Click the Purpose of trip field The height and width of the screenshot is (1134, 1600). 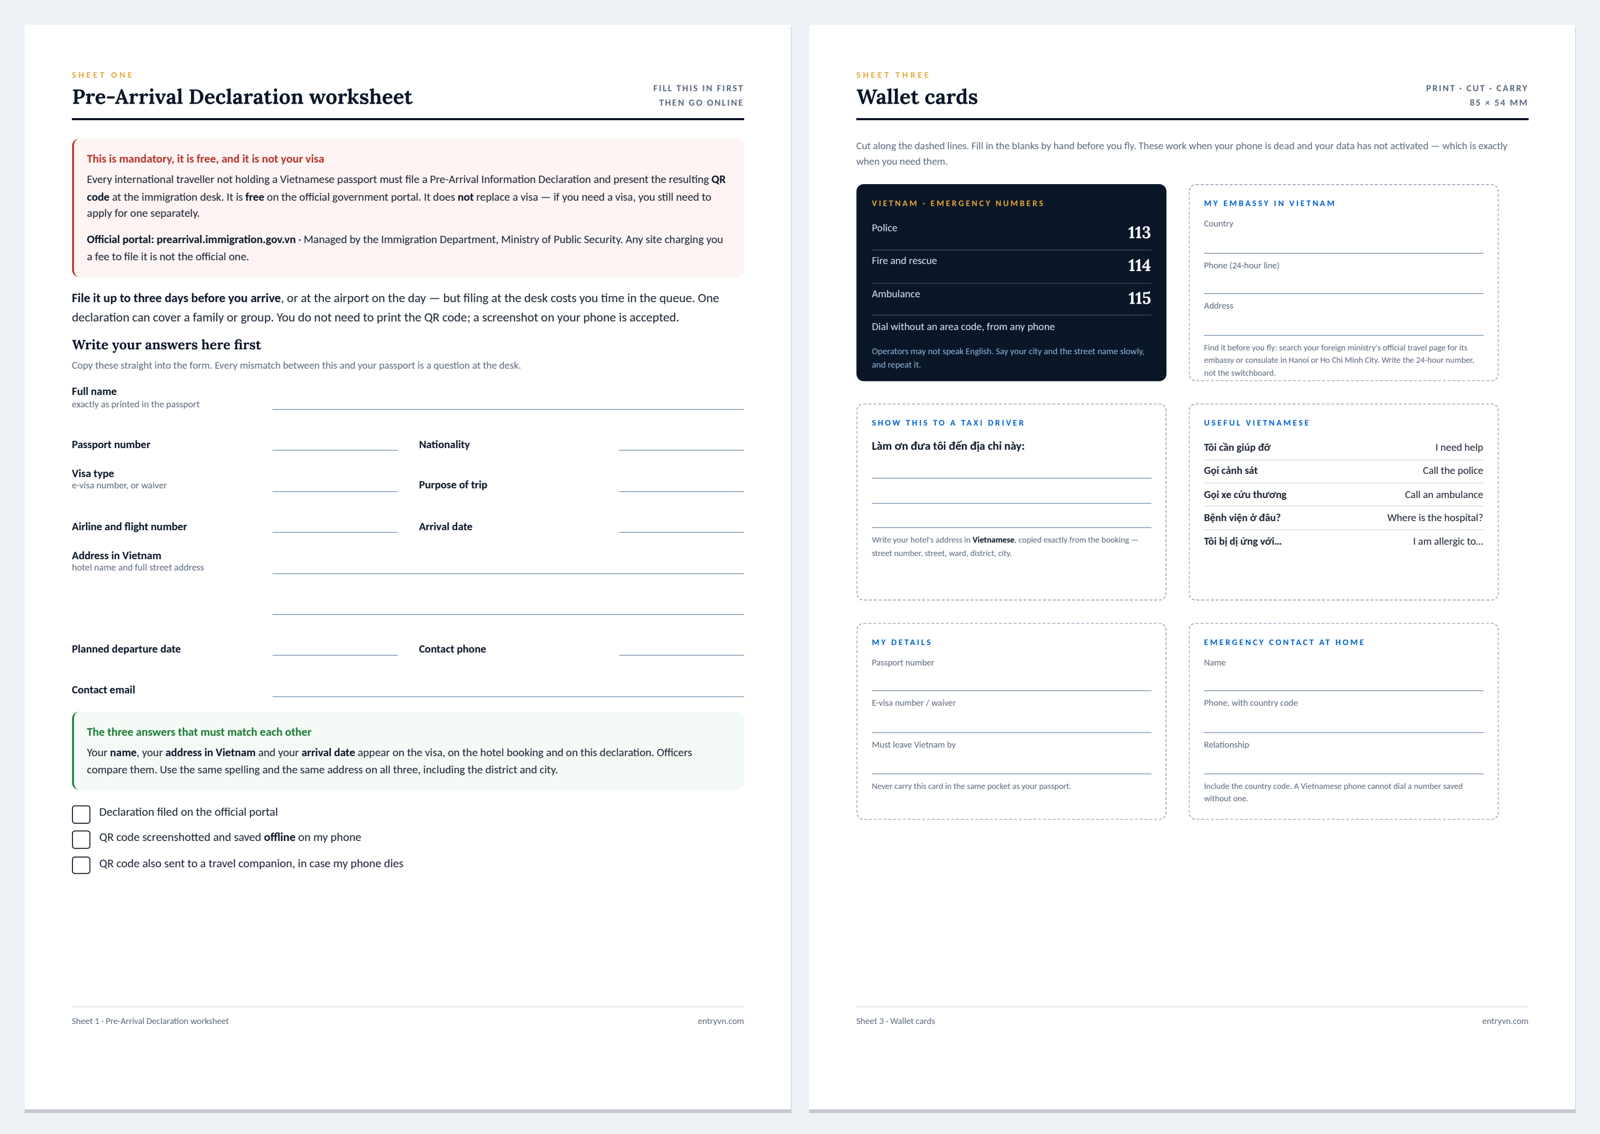[x=681, y=481]
